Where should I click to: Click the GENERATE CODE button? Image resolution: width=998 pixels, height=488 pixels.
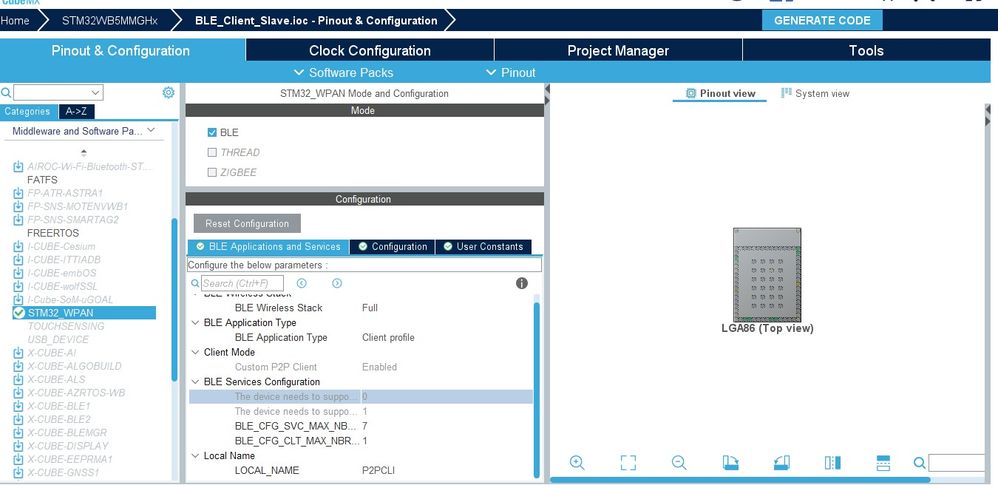click(x=822, y=20)
